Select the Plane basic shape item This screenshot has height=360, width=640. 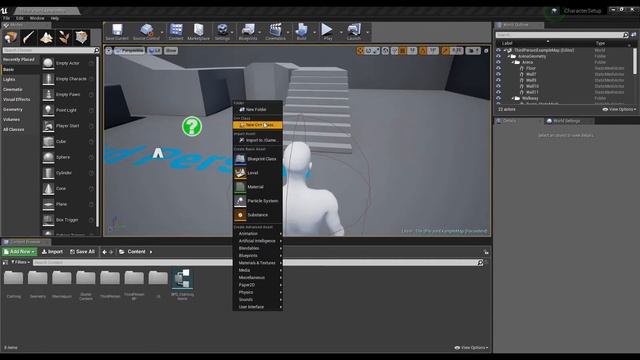pos(68,204)
